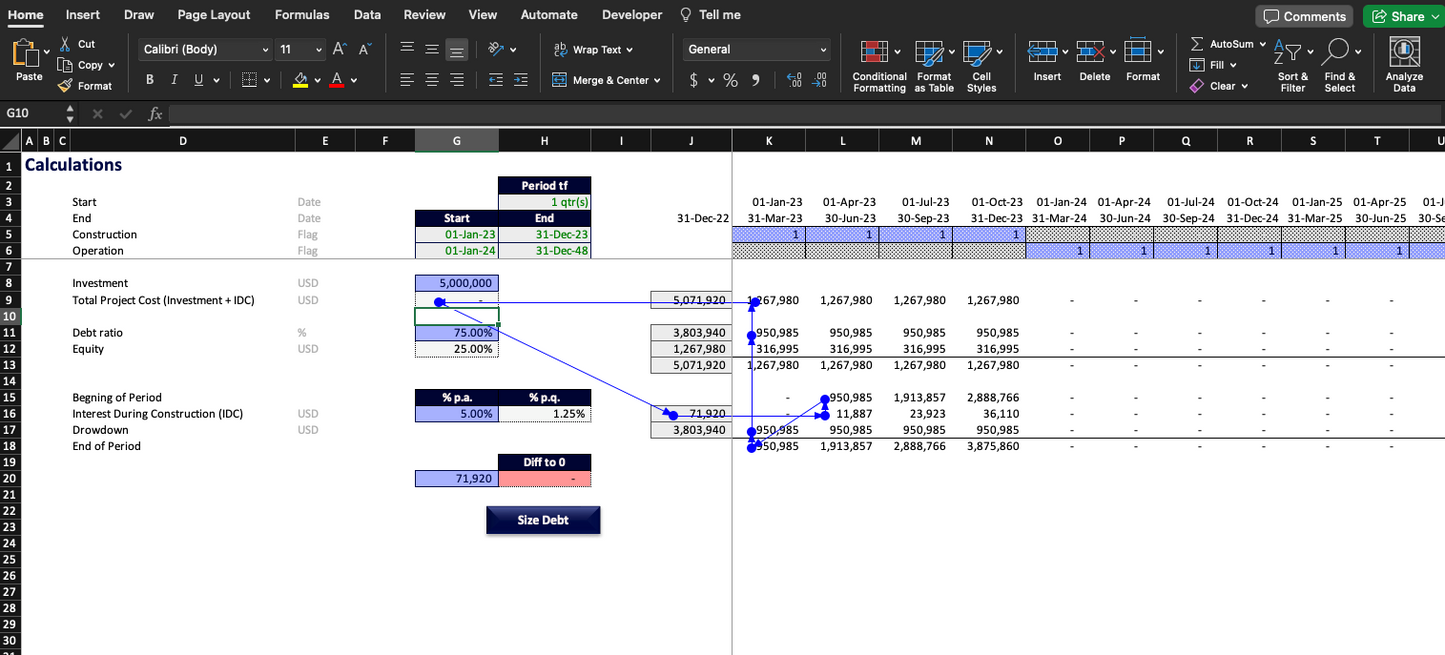Click the Analyze Data icon
The width and height of the screenshot is (1445, 655).
(x=1404, y=52)
